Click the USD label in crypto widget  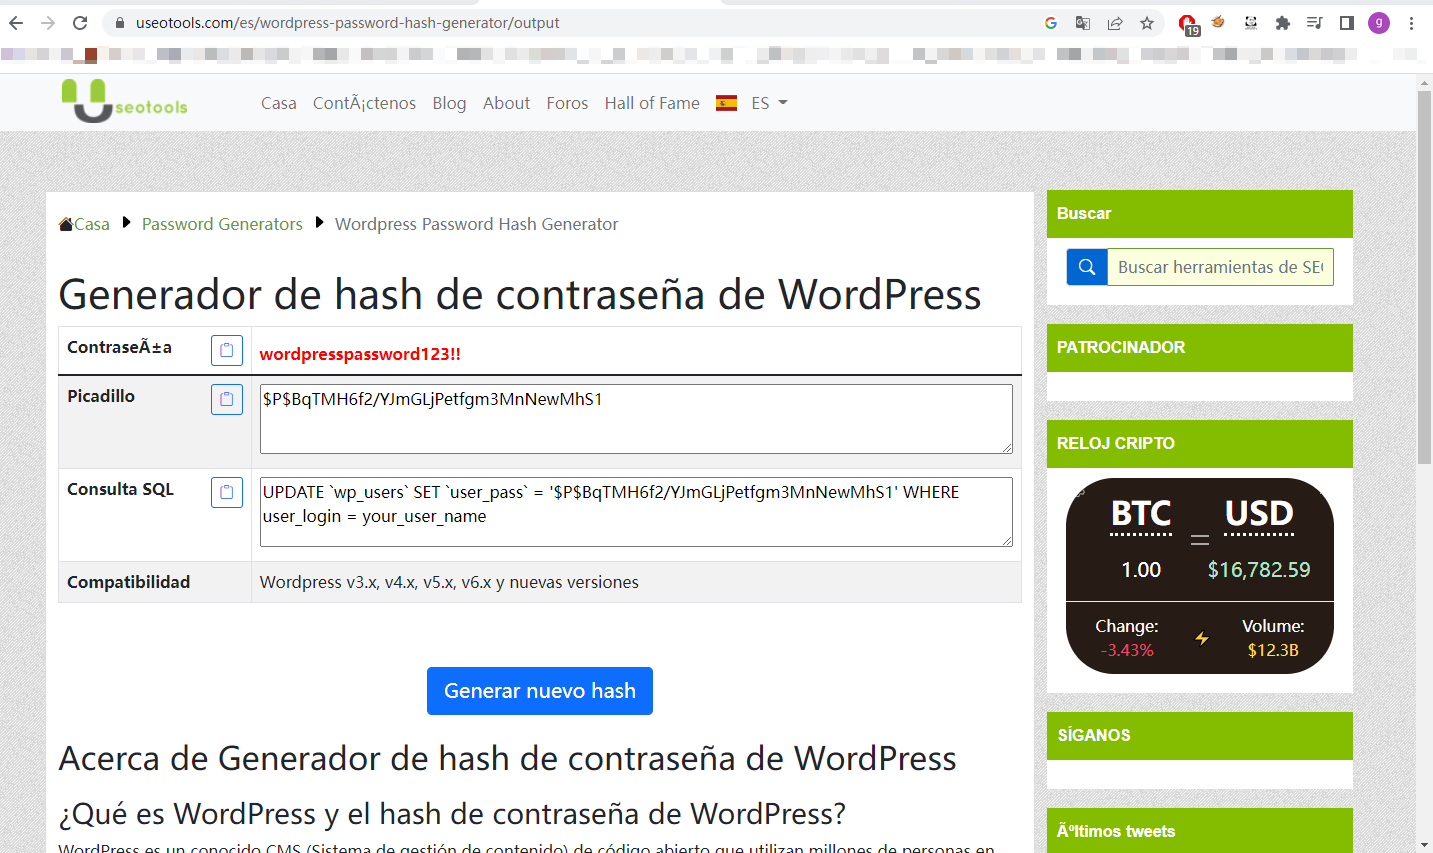(x=1259, y=514)
